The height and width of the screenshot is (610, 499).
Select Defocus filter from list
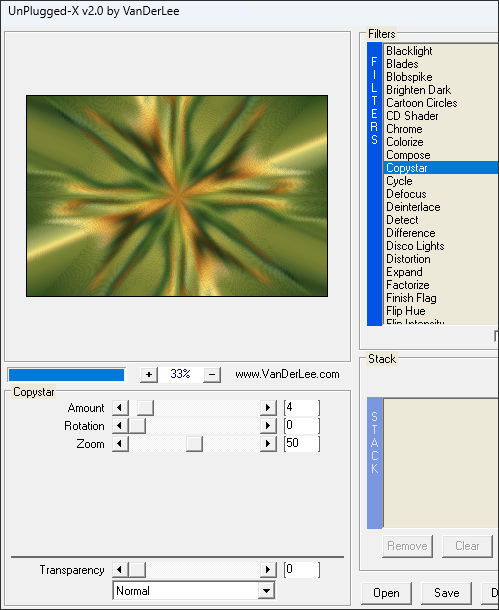point(441,194)
